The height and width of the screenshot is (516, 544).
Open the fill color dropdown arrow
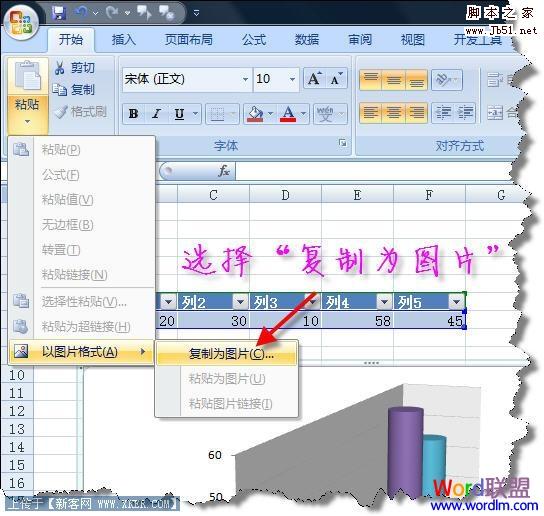(270, 113)
